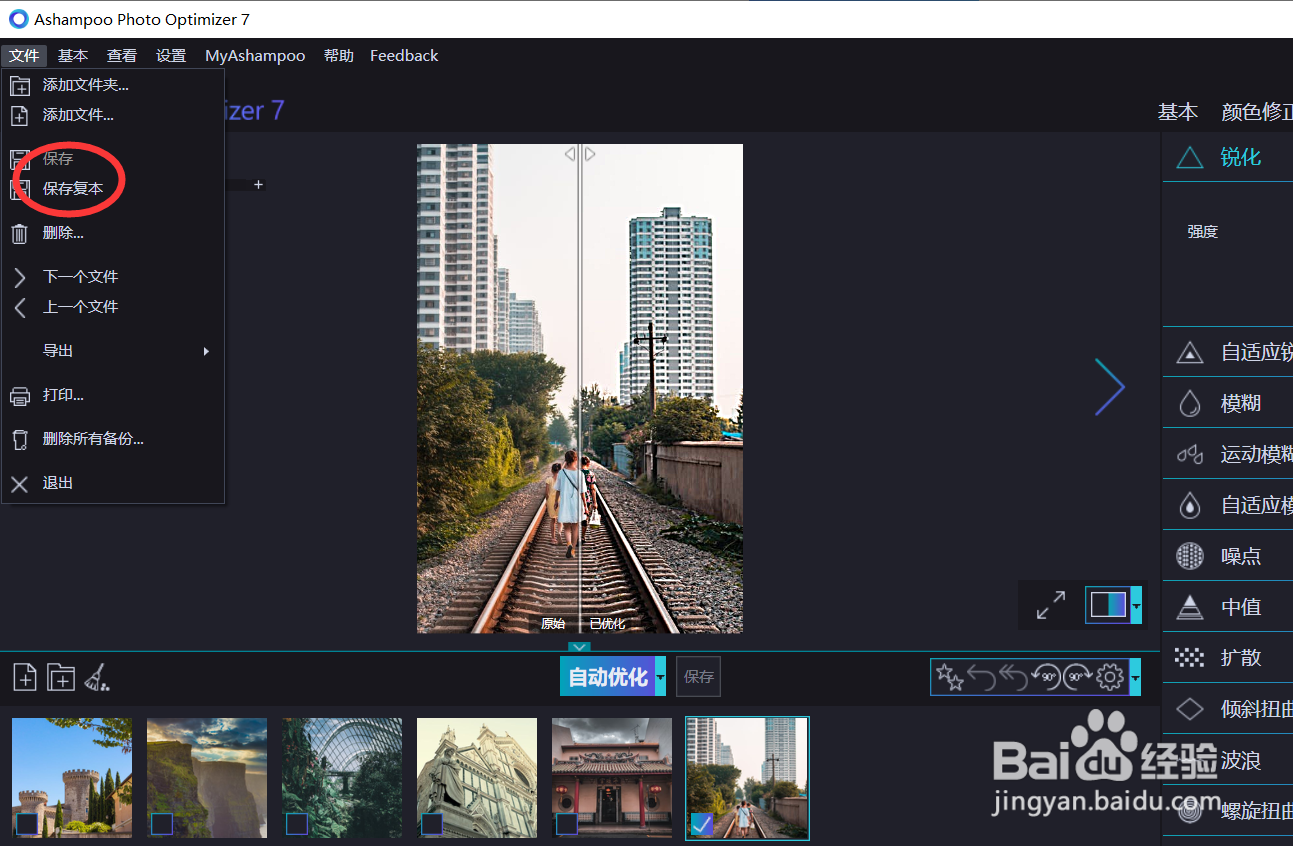The height and width of the screenshot is (846, 1293).
Task: Check the cathedral statue thumbnail checkbox
Action: (x=432, y=824)
